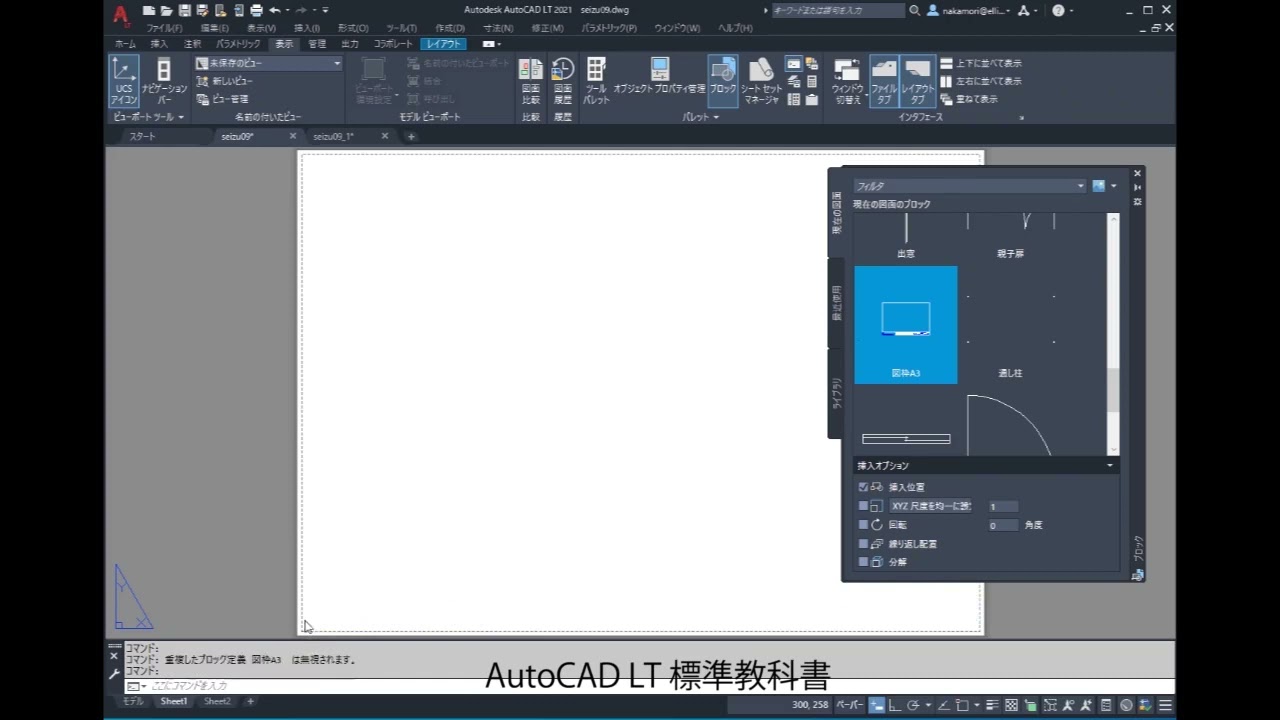Image resolution: width=1280 pixels, height=720 pixels.
Task: Switch to the seizu09_1* document tab
Action: pyautogui.click(x=334, y=136)
